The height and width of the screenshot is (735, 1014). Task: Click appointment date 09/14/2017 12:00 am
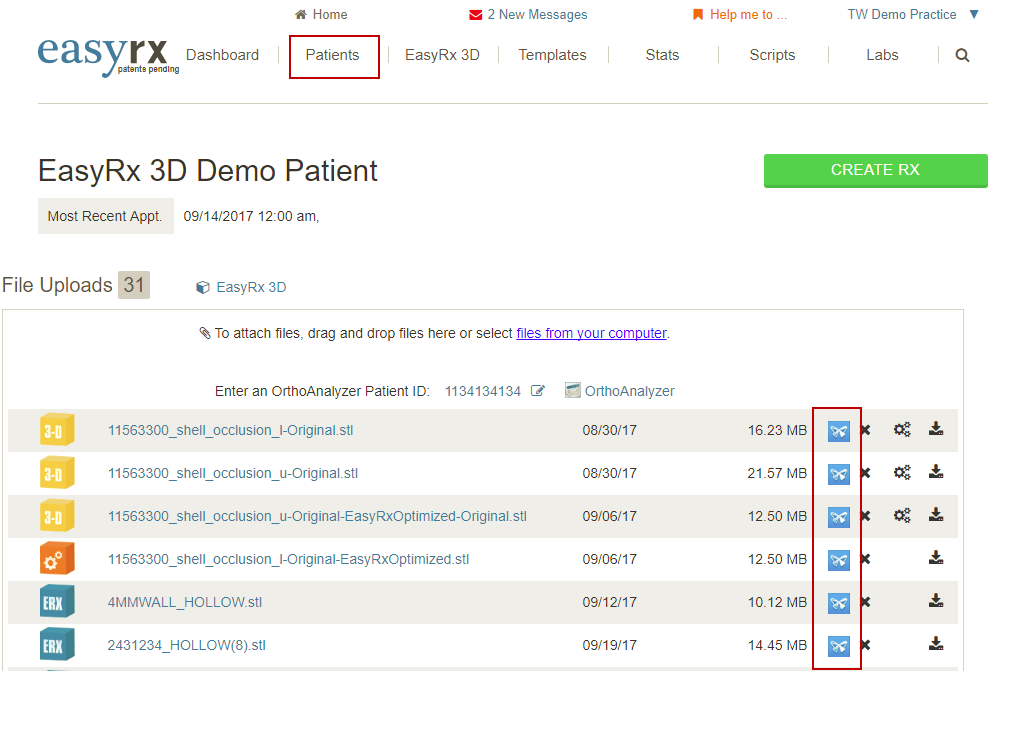click(x=251, y=217)
